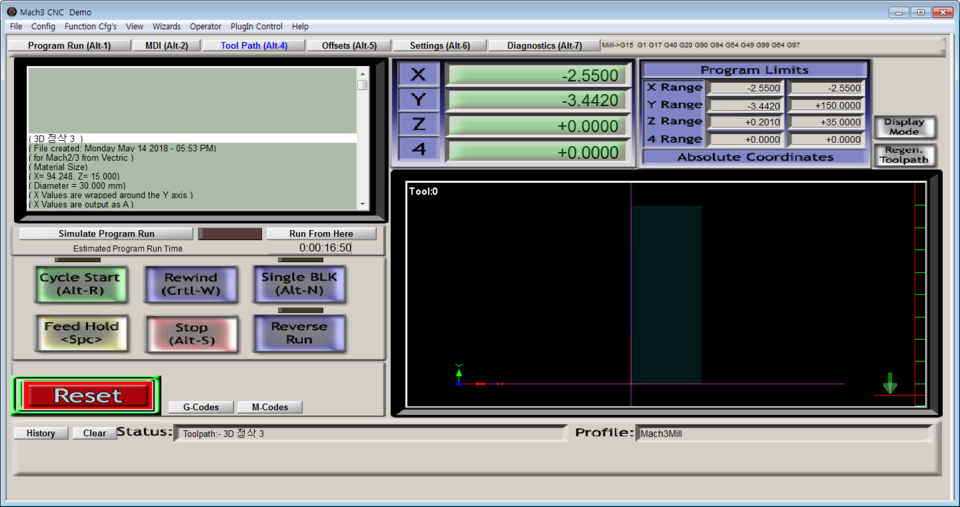Switch to Offsets (Alt-5) tab

pos(349,45)
